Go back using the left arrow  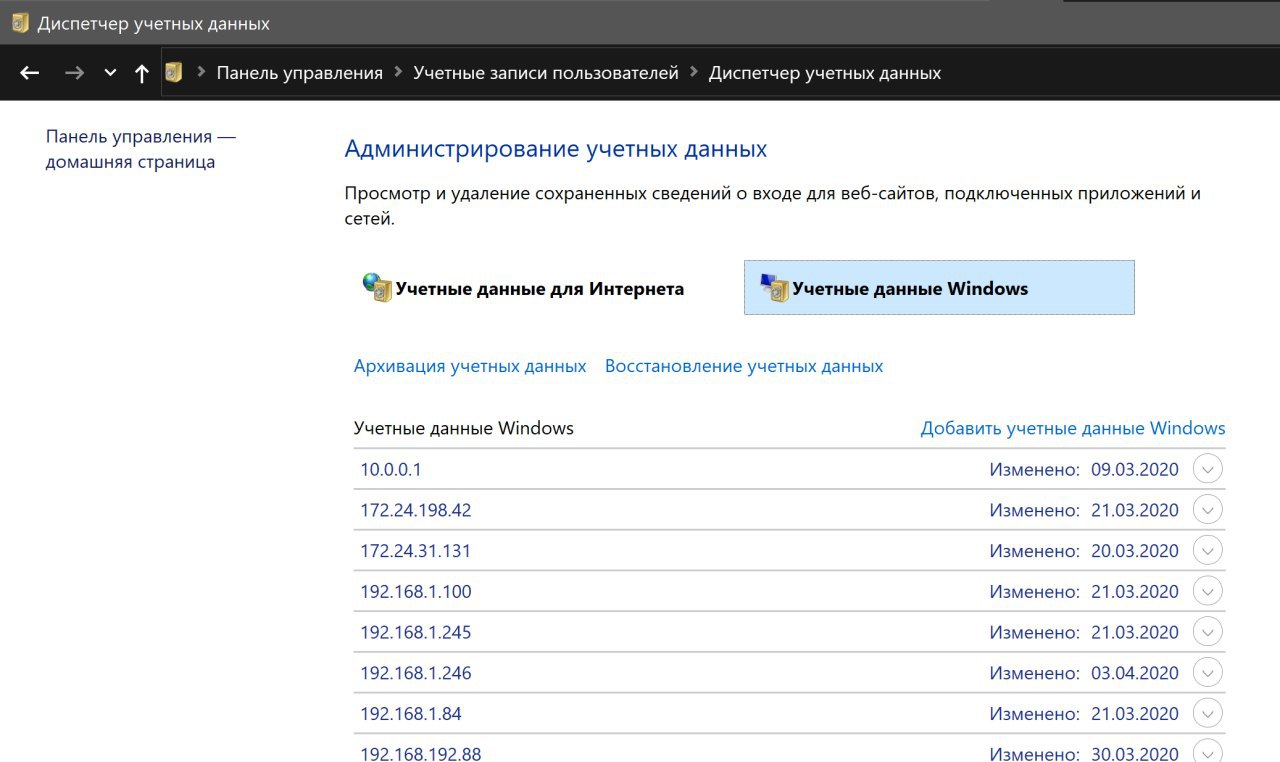[29, 73]
